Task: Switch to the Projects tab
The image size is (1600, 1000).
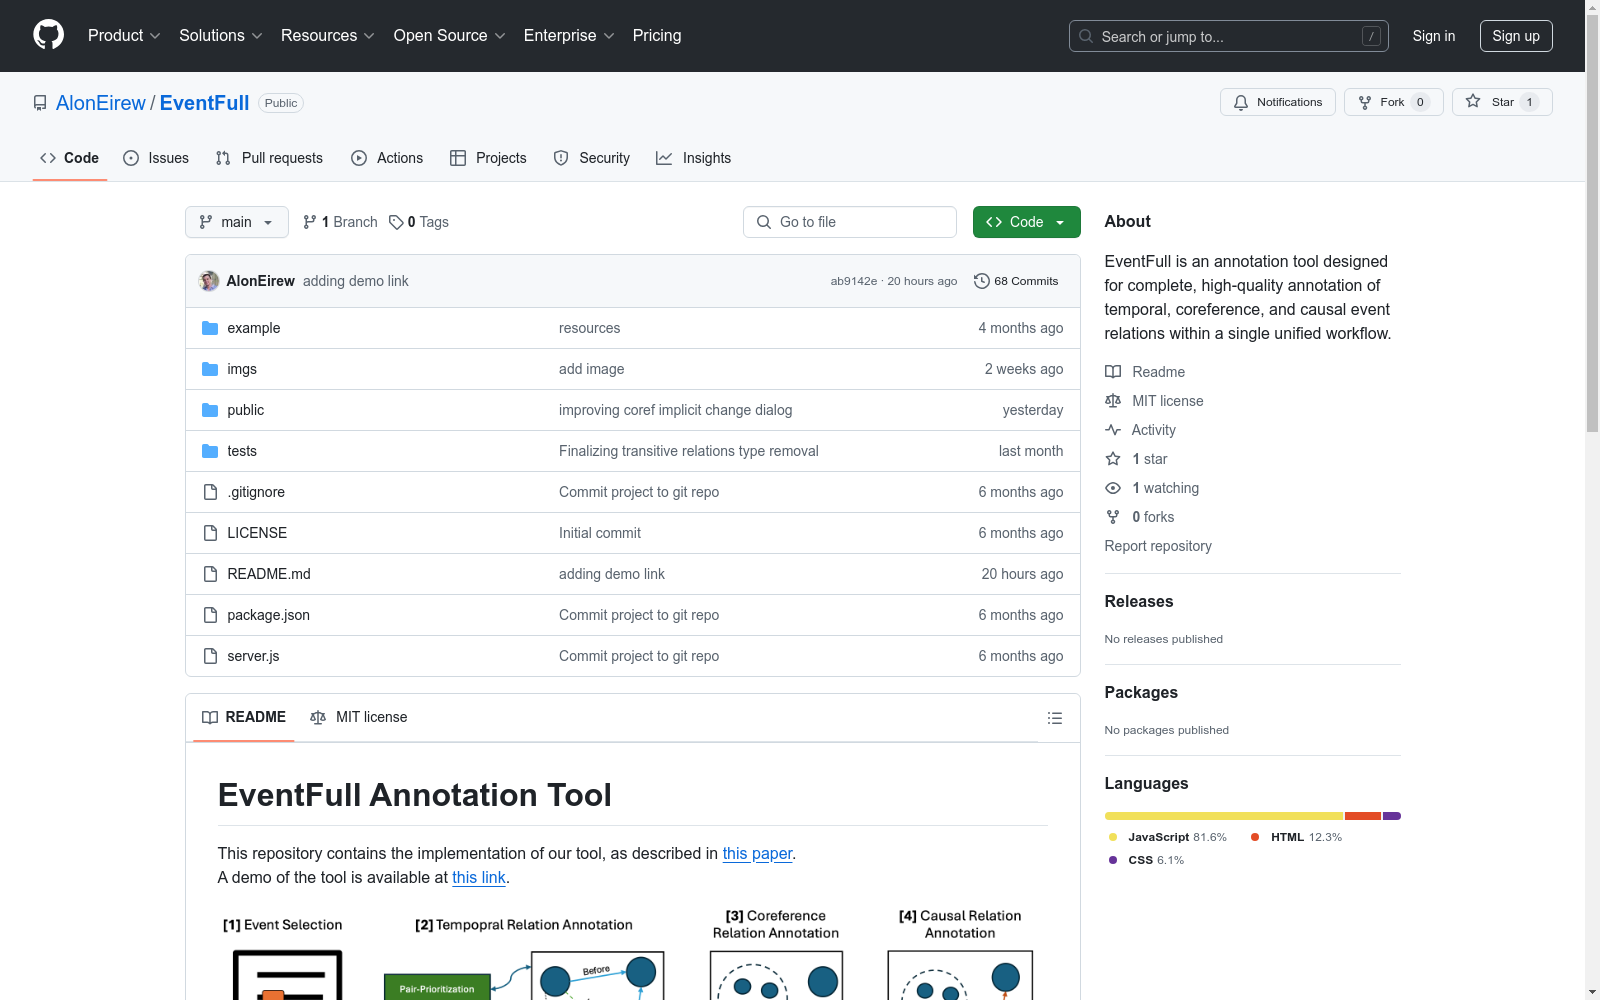Action: point(488,158)
